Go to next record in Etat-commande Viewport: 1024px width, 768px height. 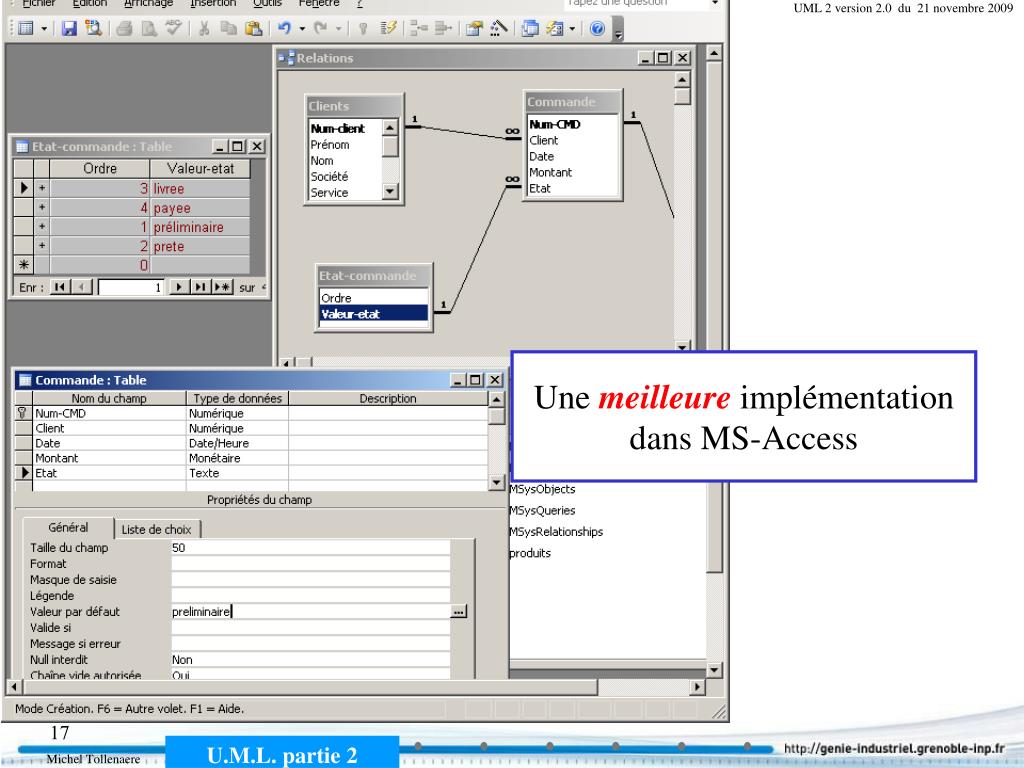(x=178, y=287)
